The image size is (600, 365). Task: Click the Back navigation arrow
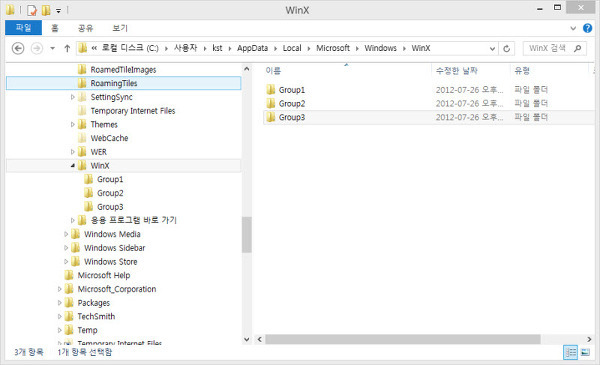18,48
